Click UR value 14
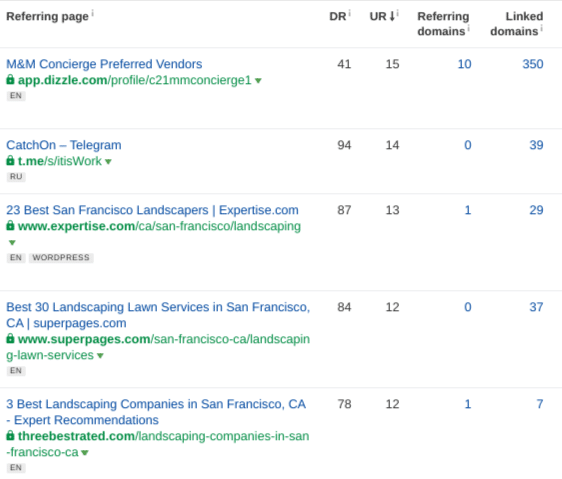562x479 pixels. (392, 145)
